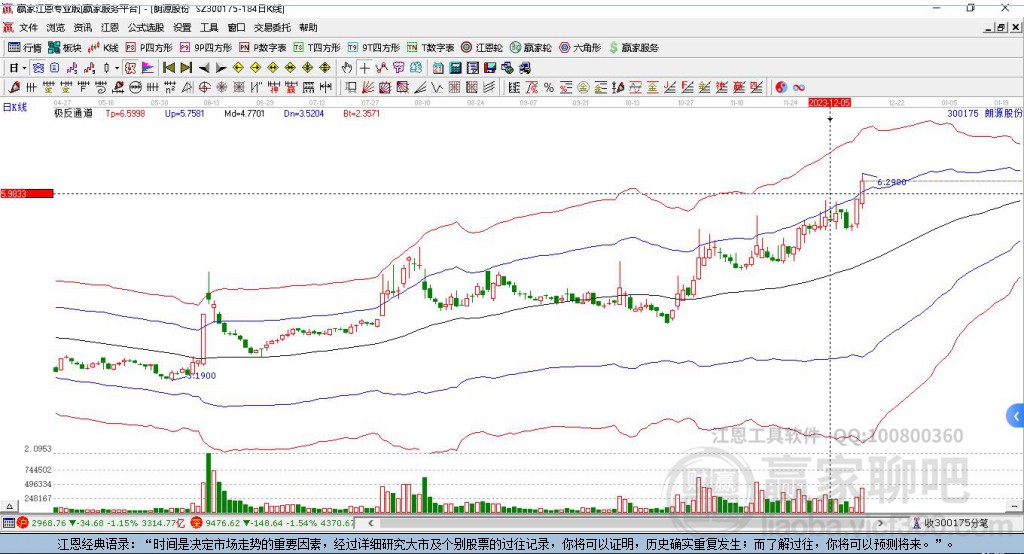This screenshot has width=1024, height=554.
Task: Move chart right with black right arrow
Action: 221,68
